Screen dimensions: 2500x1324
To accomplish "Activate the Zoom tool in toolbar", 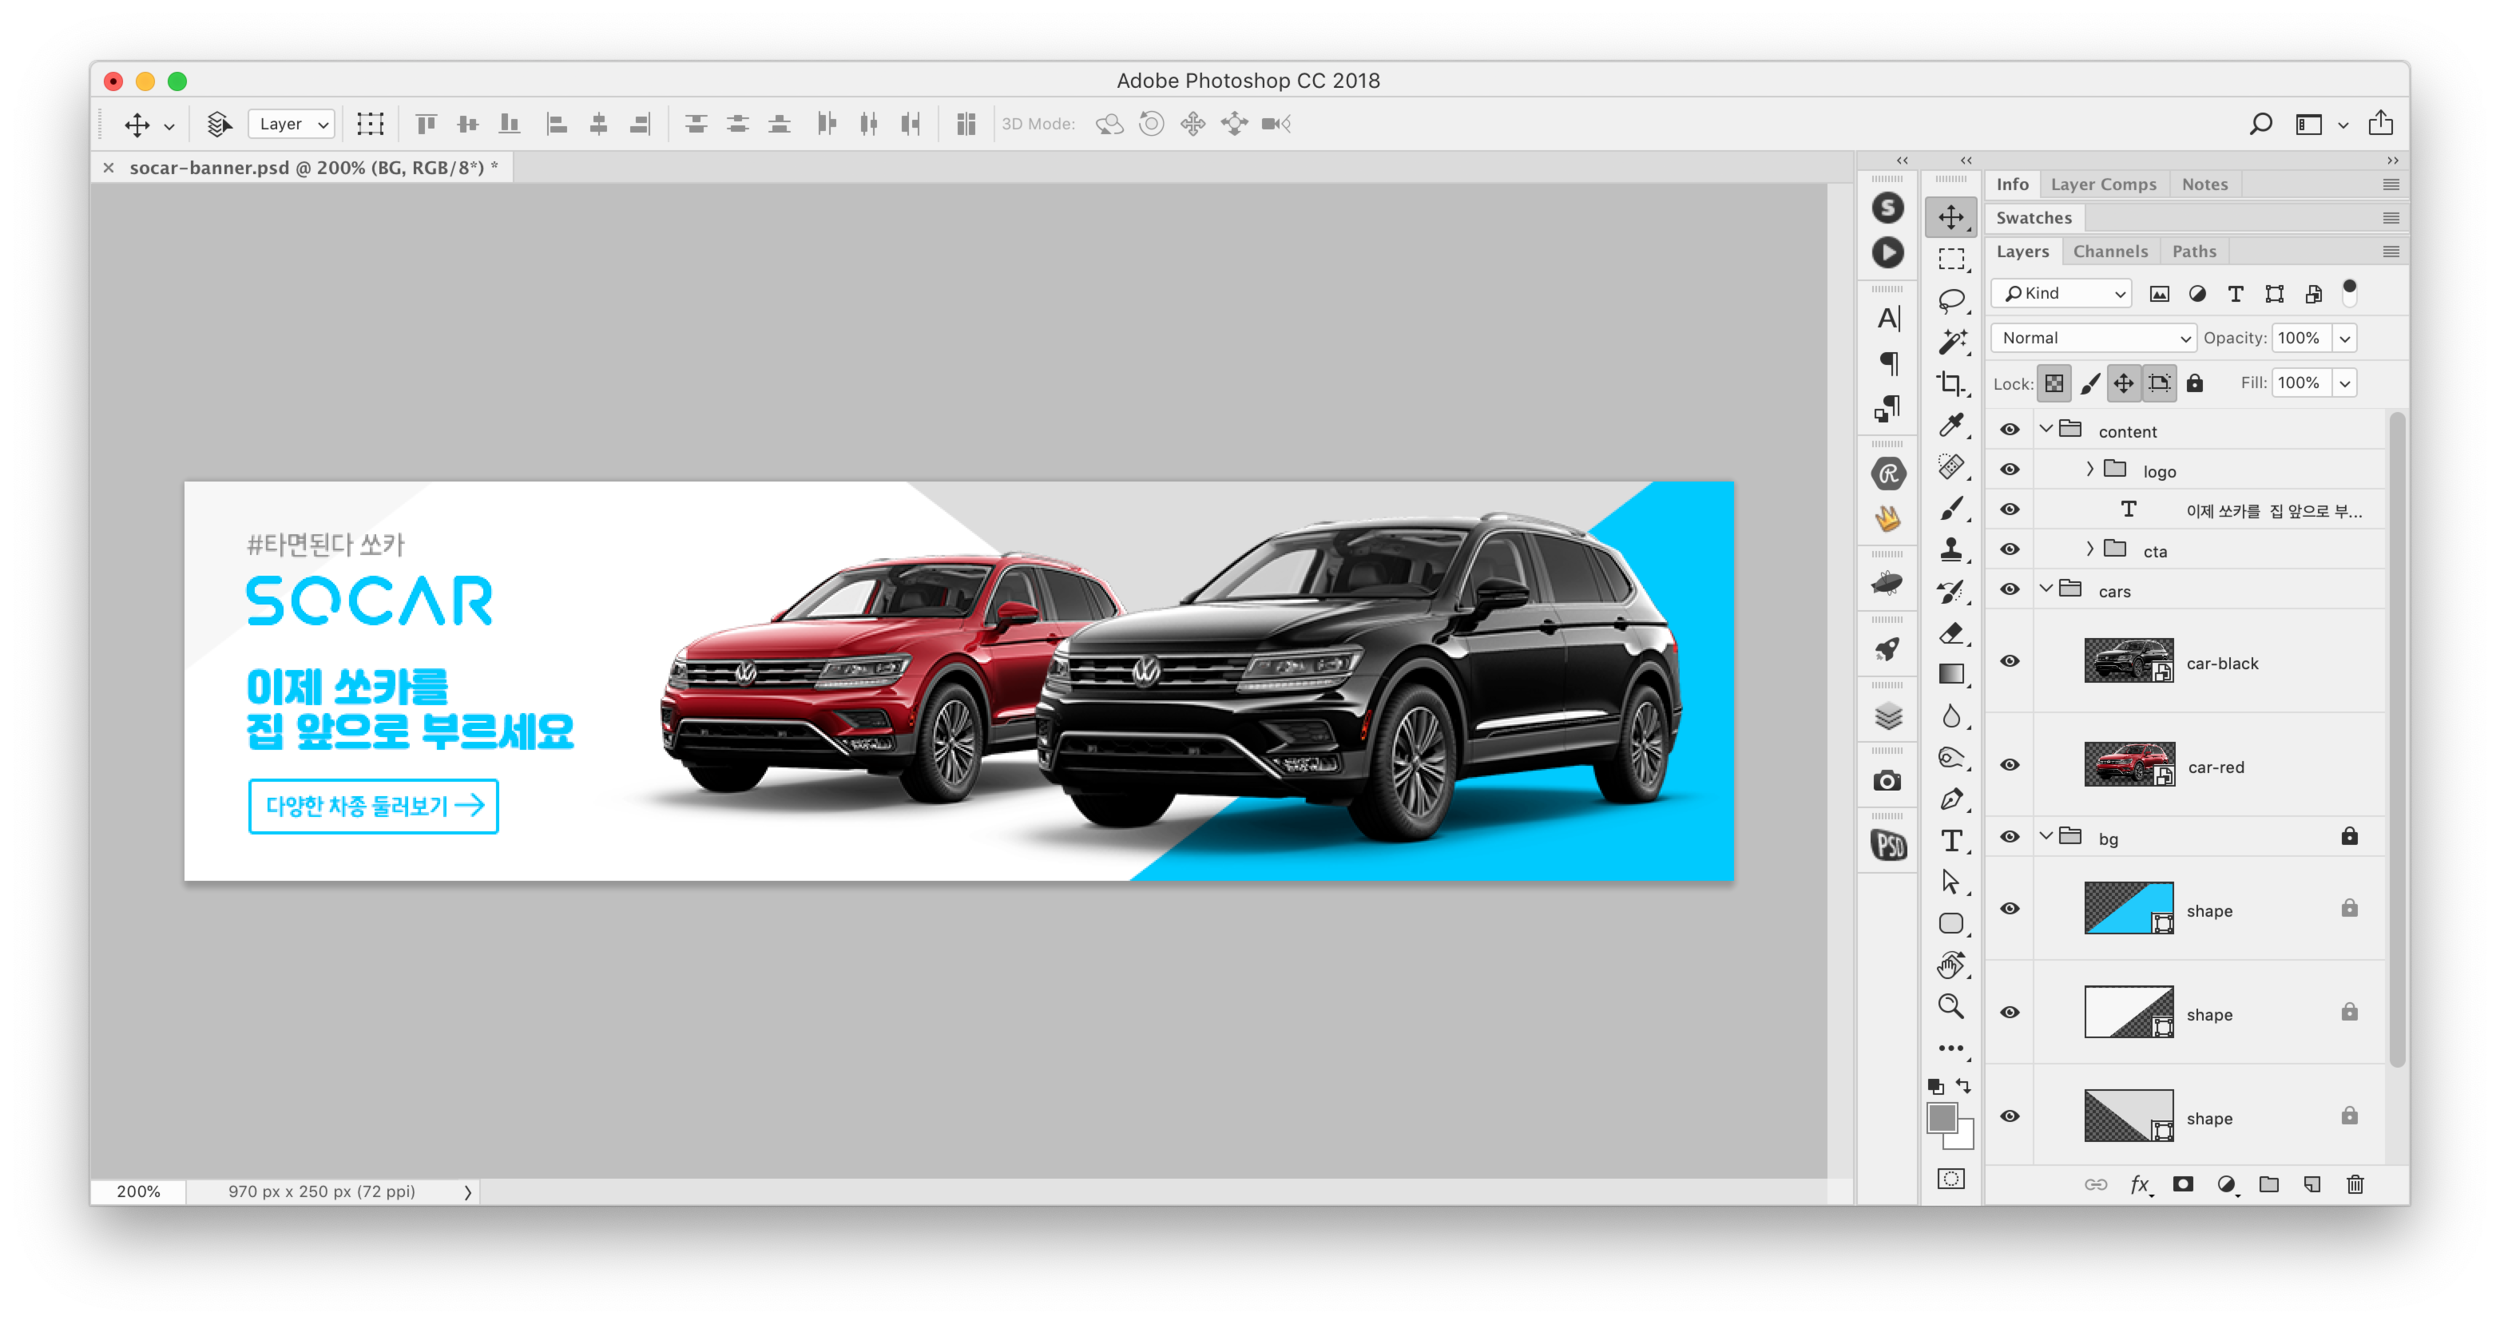I will 1950,1006.
